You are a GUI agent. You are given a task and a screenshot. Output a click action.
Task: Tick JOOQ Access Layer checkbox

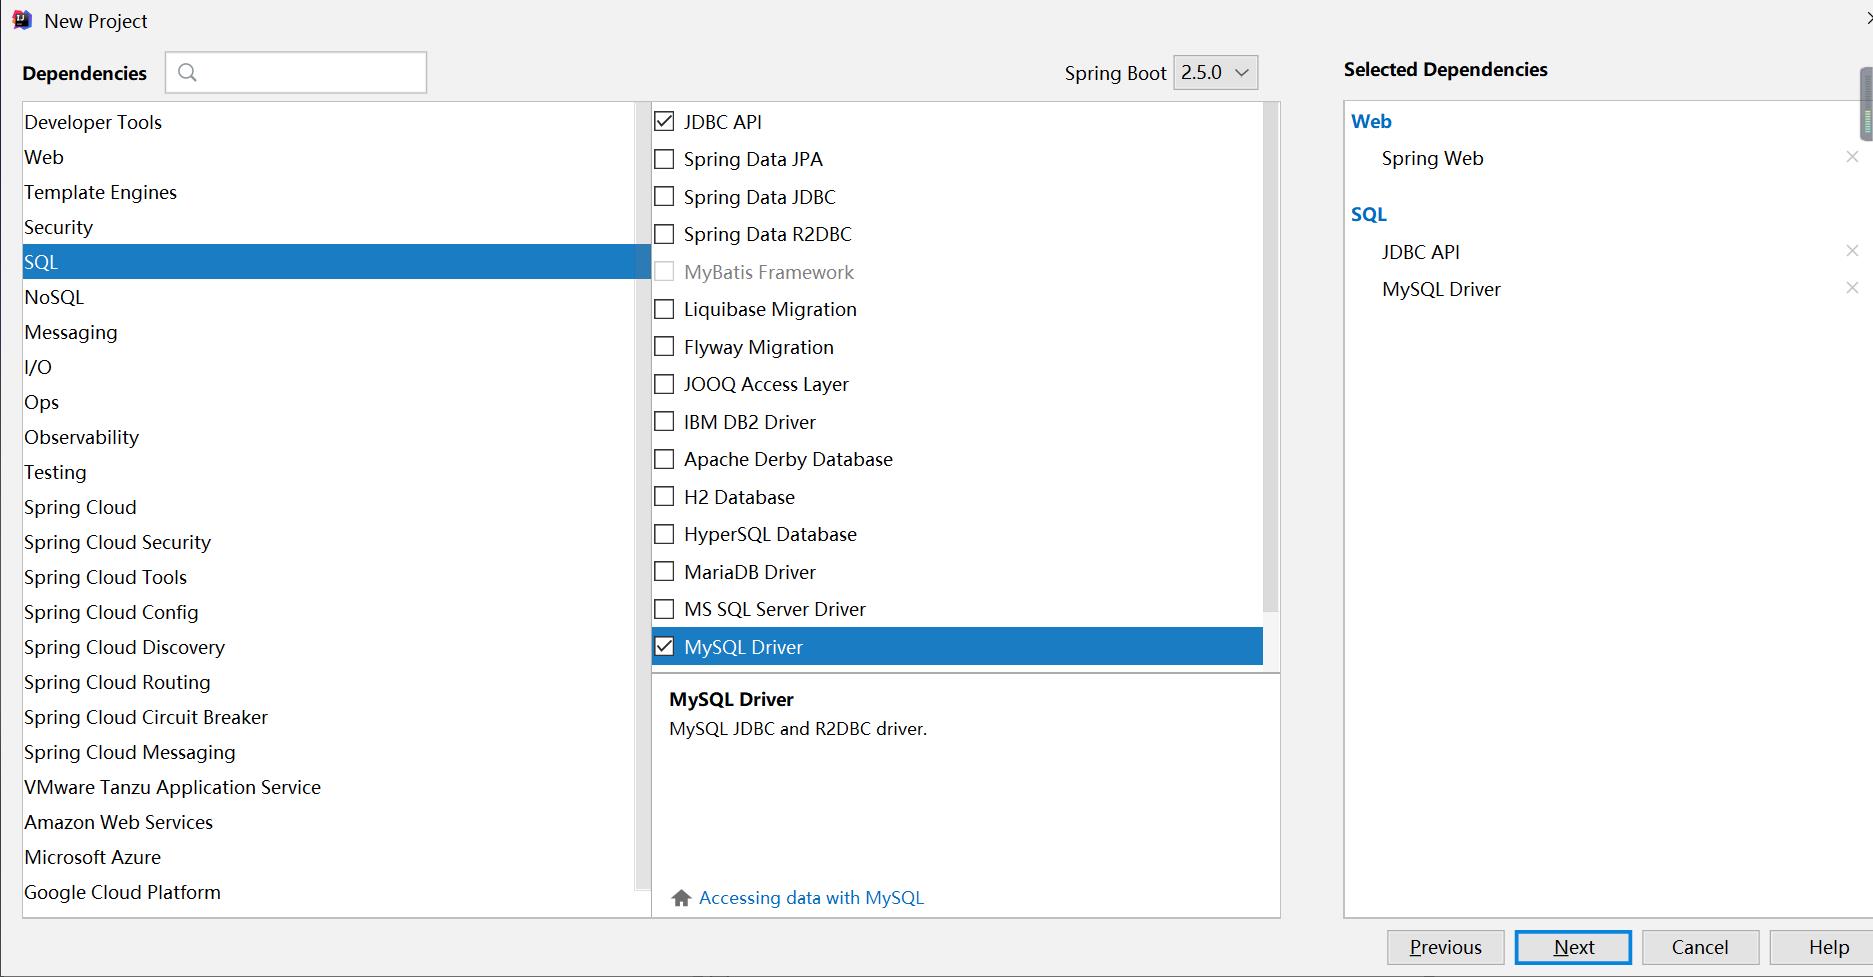click(664, 384)
